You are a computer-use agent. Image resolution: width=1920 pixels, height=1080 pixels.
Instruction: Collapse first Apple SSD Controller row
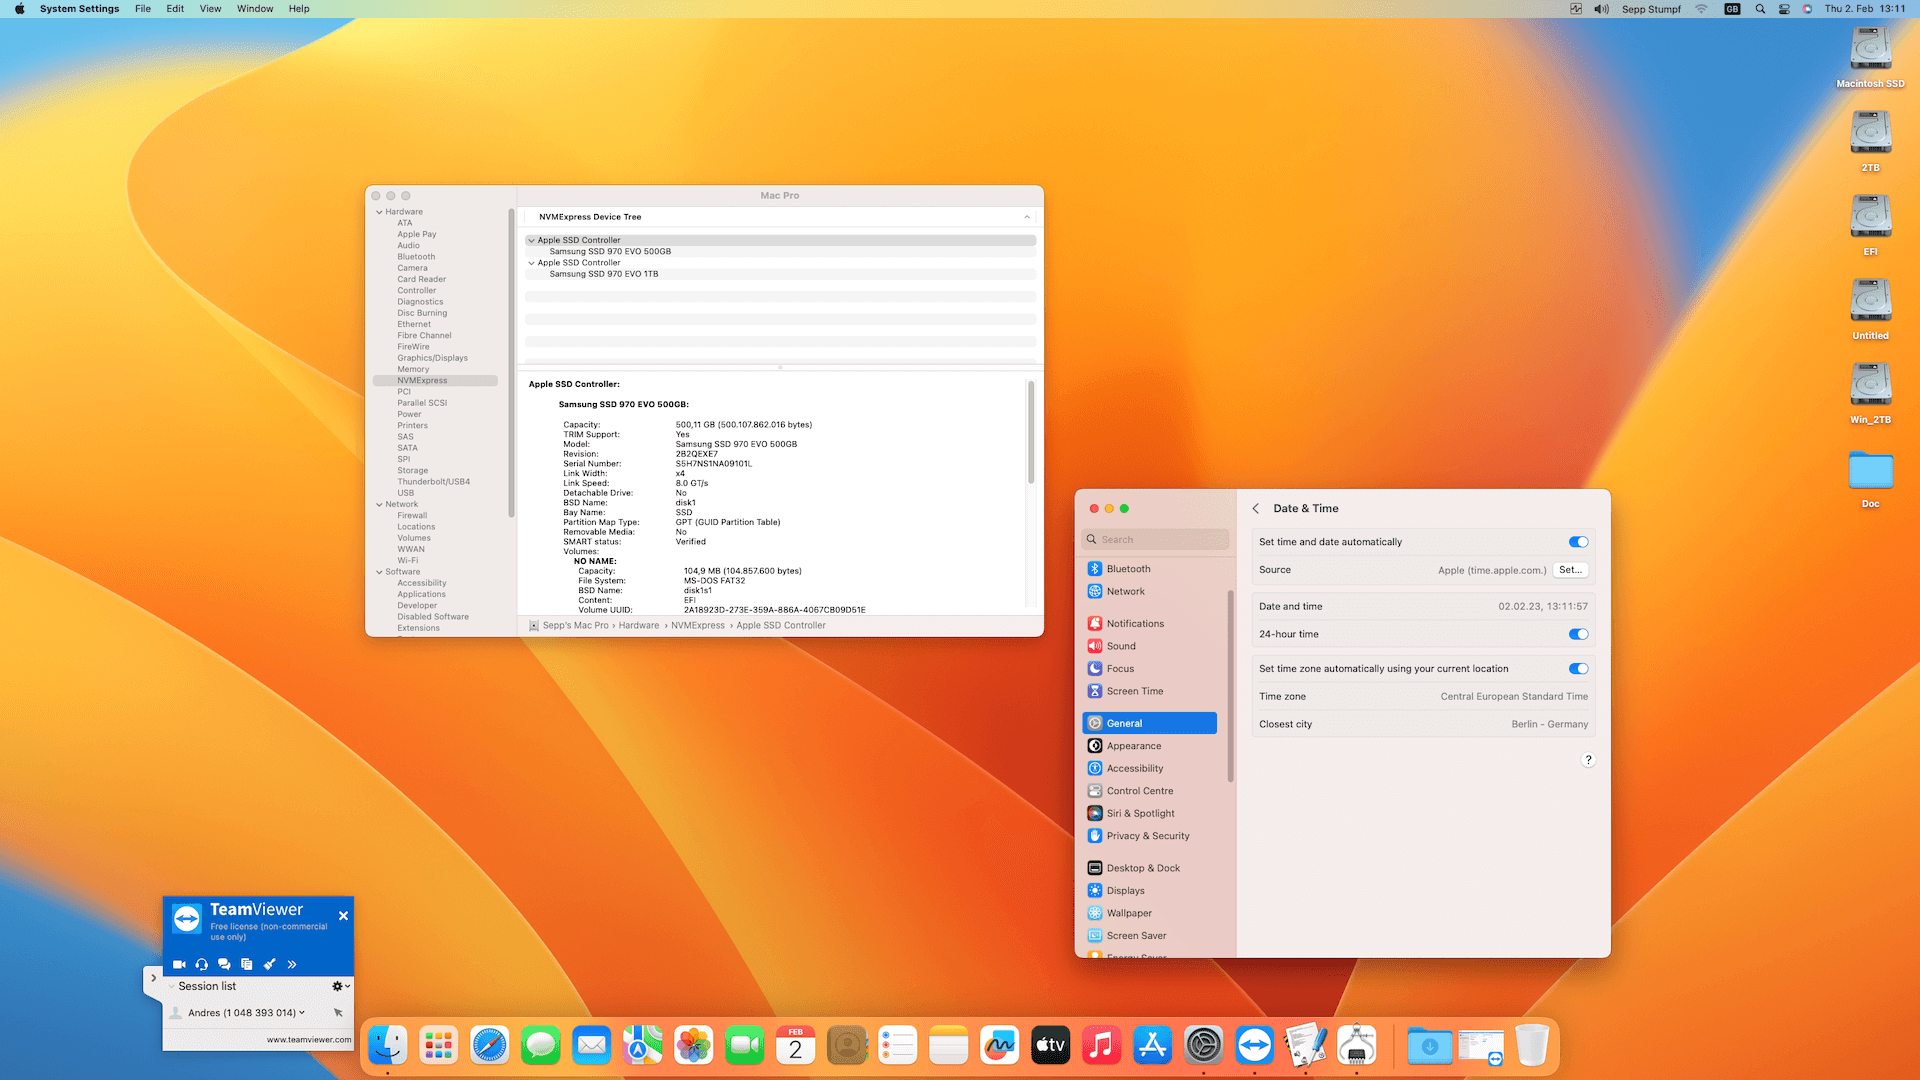point(531,240)
